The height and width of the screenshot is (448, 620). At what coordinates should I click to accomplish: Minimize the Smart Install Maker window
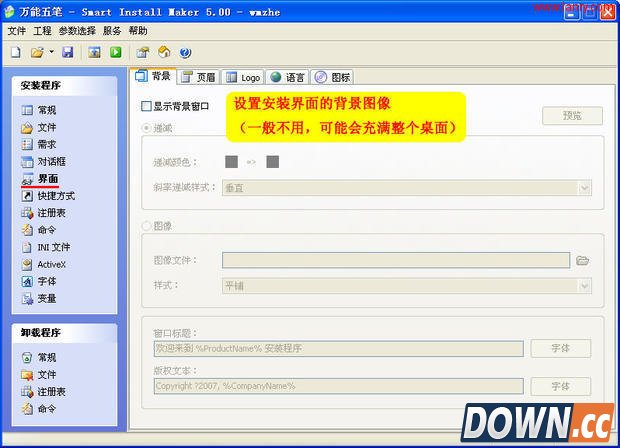coord(571,12)
